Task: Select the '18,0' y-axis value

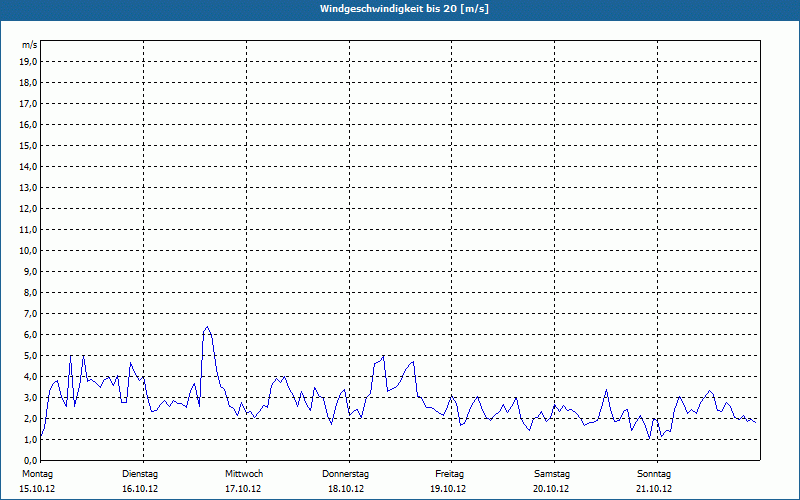Action: 28,83
